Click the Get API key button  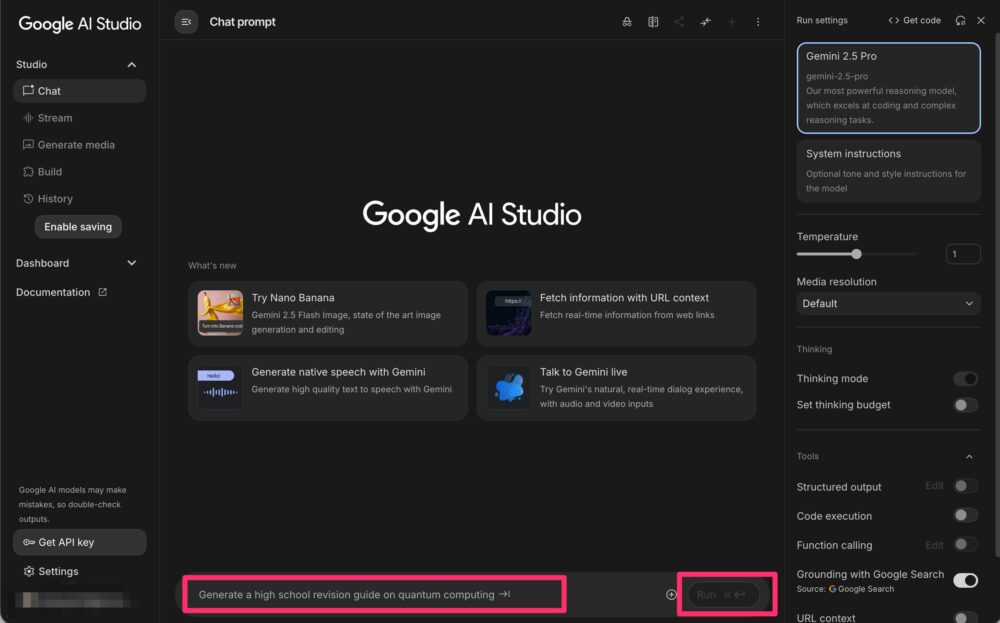tap(79, 542)
